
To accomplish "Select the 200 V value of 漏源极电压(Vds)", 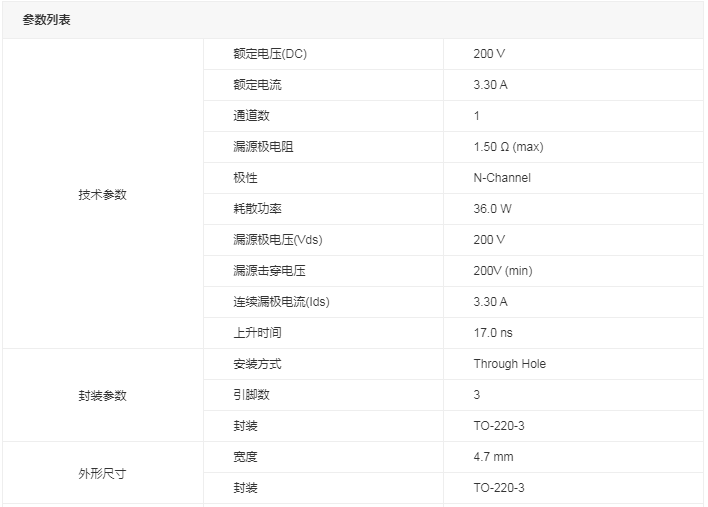I will 489,240.
